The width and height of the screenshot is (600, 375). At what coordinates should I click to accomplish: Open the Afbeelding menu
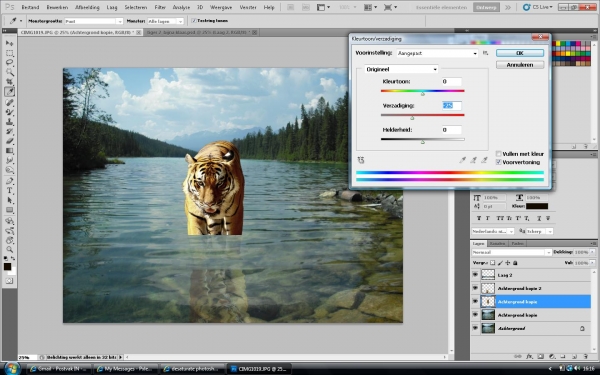(87, 7)
